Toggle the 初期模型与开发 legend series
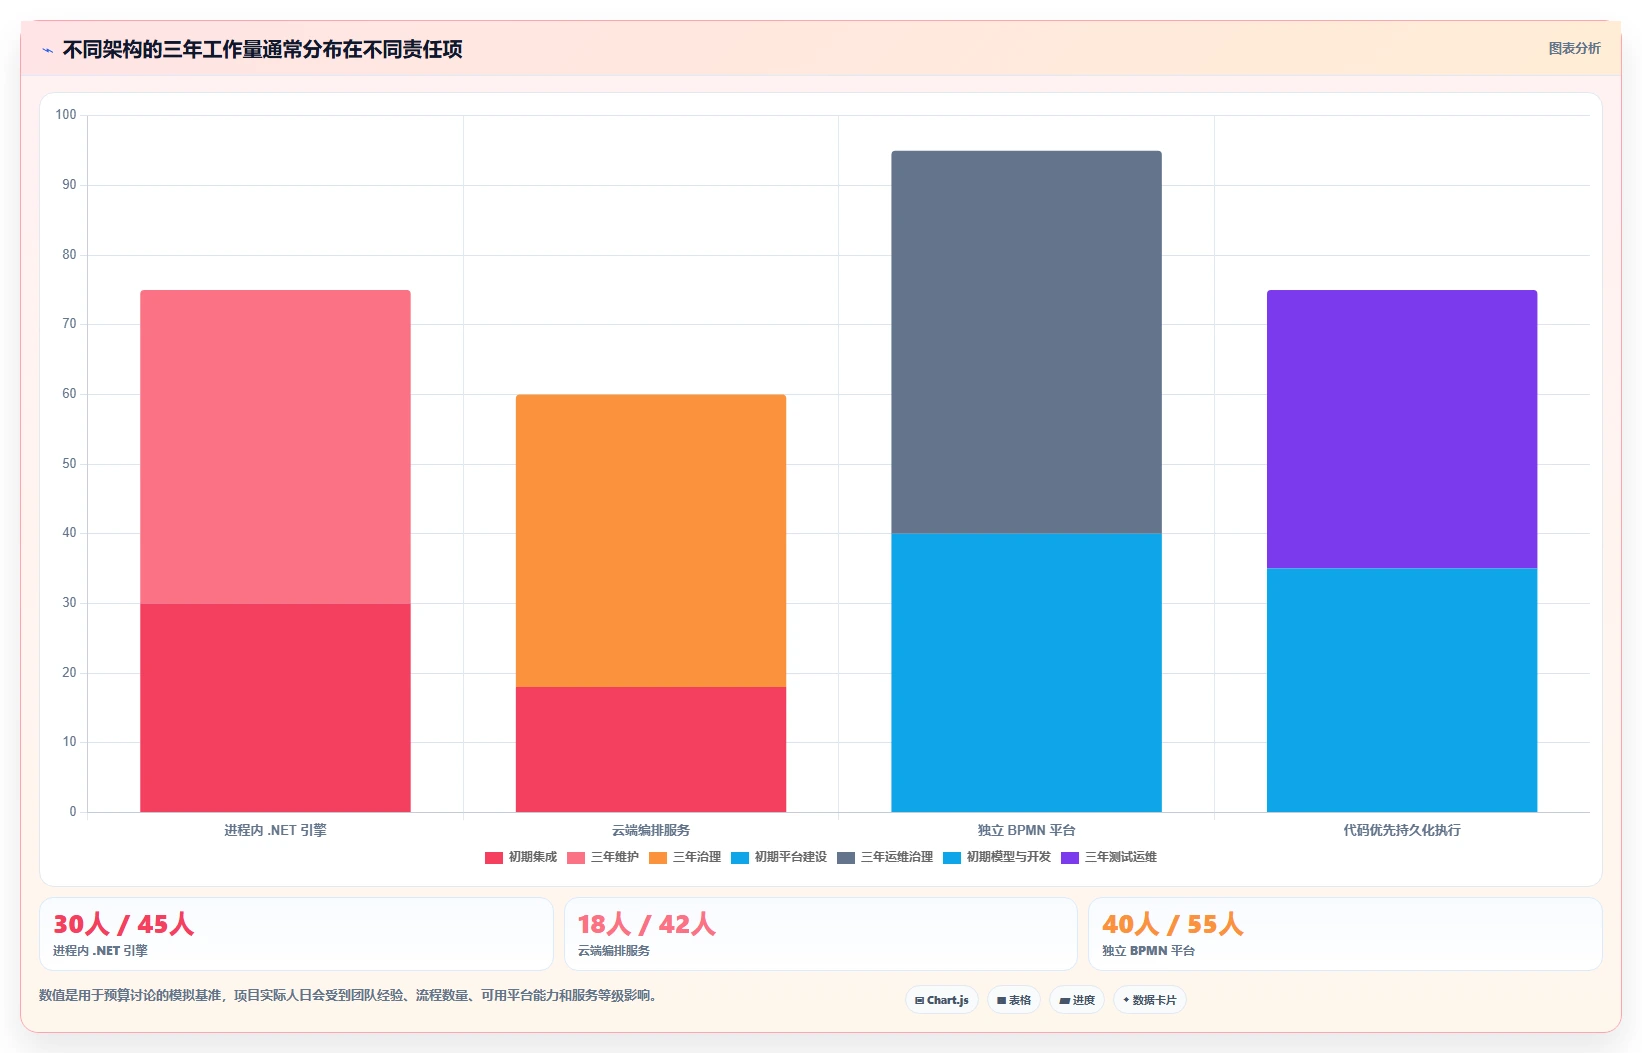This screenshot has height=1053, width=1642. (997, 857)
